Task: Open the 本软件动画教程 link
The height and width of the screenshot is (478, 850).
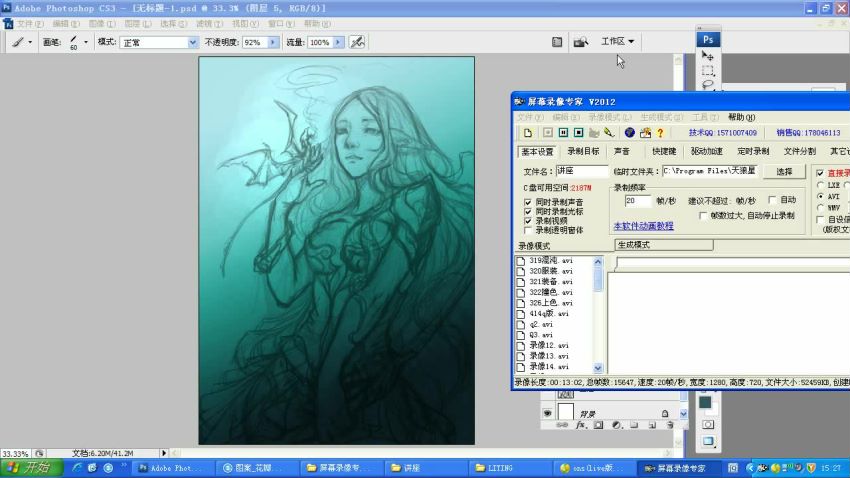Action: pos(643,226)
